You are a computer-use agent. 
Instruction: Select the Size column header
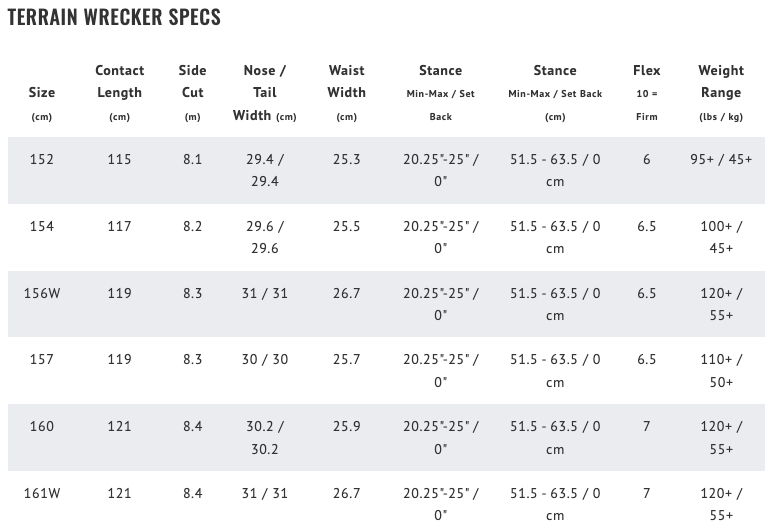(x=42, y=93)
